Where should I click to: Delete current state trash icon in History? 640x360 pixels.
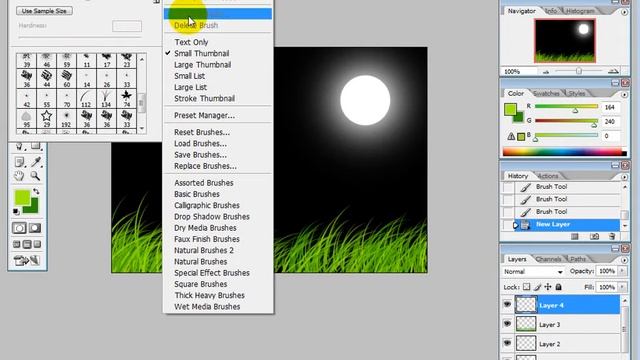612,236
